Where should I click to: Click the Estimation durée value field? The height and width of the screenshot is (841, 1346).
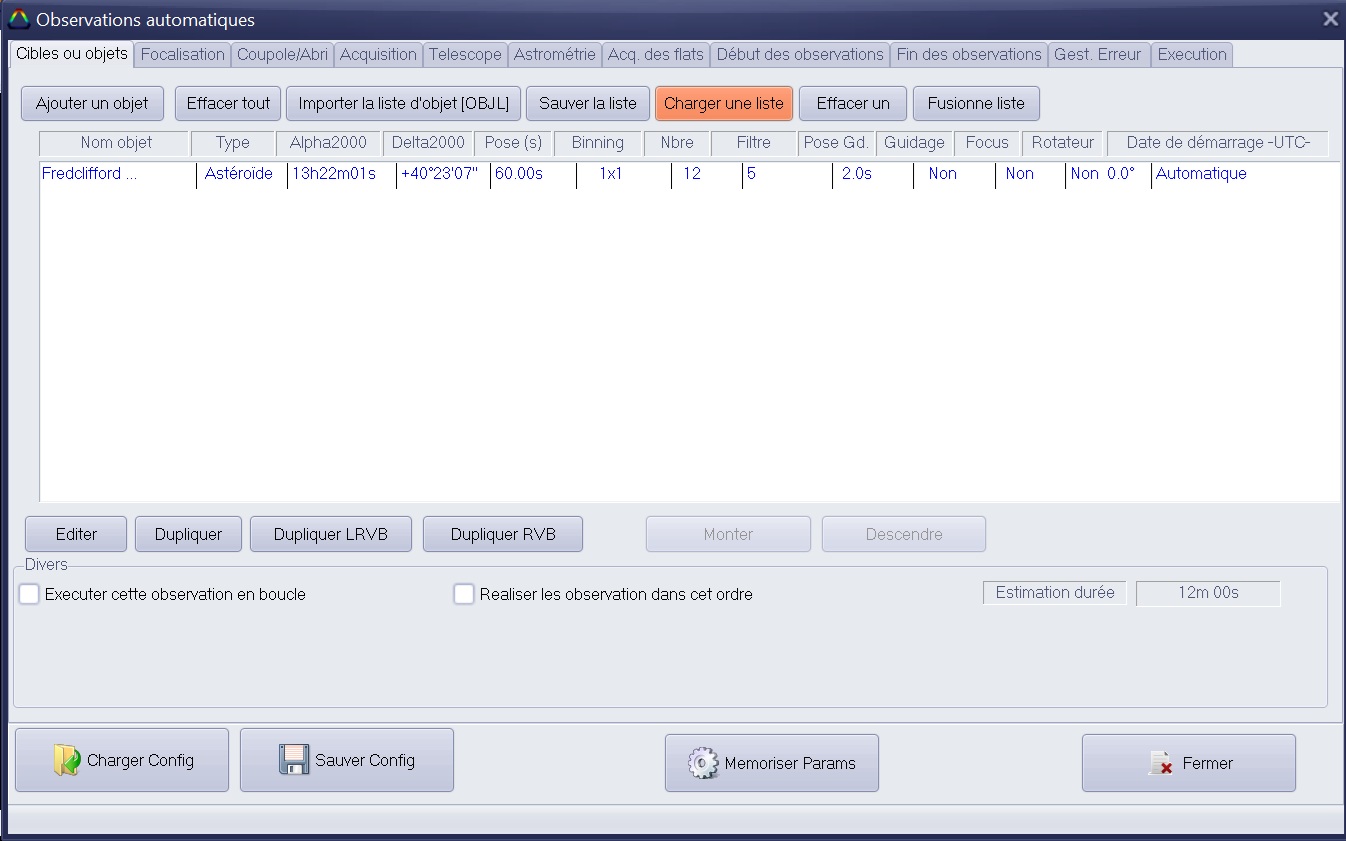pos(1207,593)
